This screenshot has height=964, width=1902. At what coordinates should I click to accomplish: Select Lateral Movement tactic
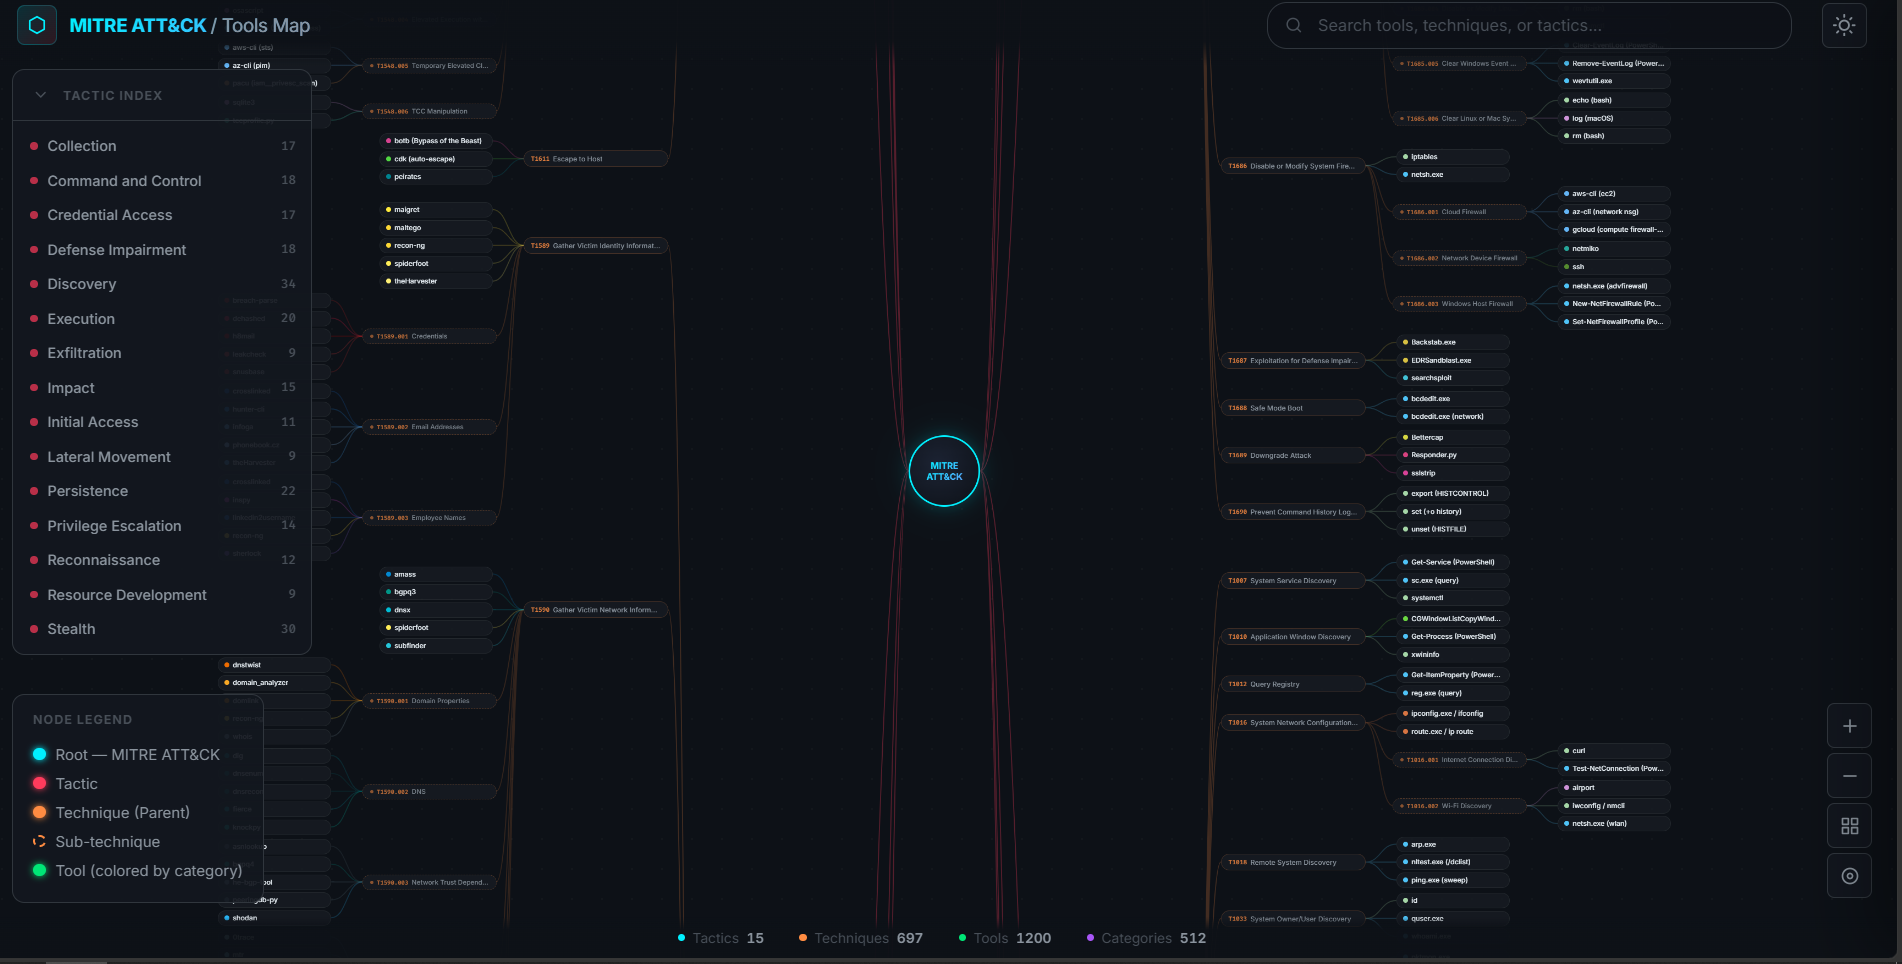162,457
